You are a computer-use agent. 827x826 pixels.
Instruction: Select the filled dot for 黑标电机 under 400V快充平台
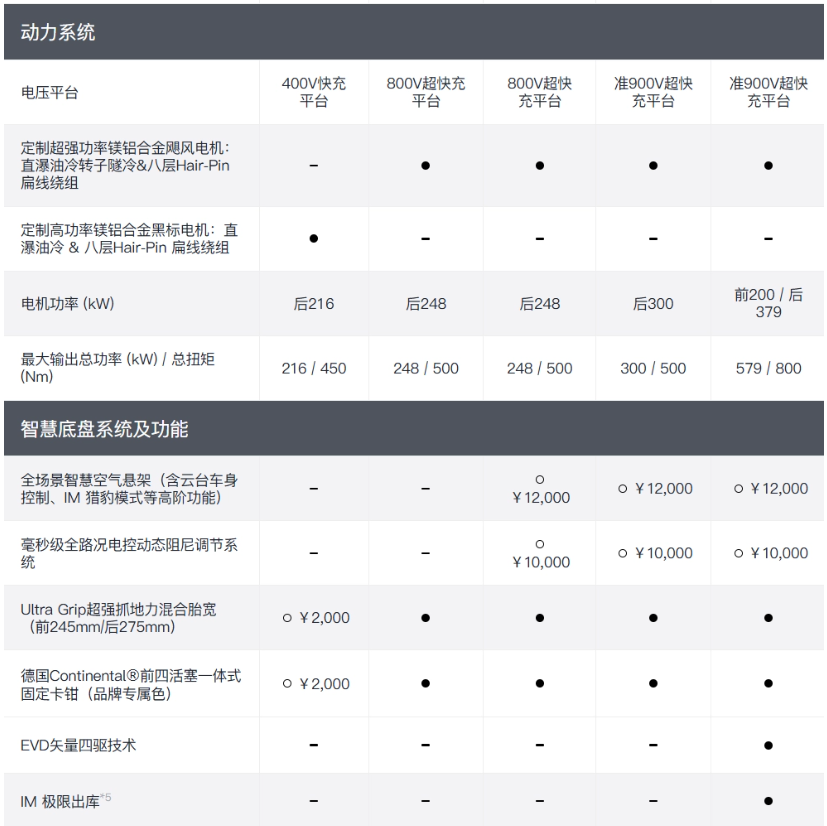pyautogui.click(x=314, y=239)
